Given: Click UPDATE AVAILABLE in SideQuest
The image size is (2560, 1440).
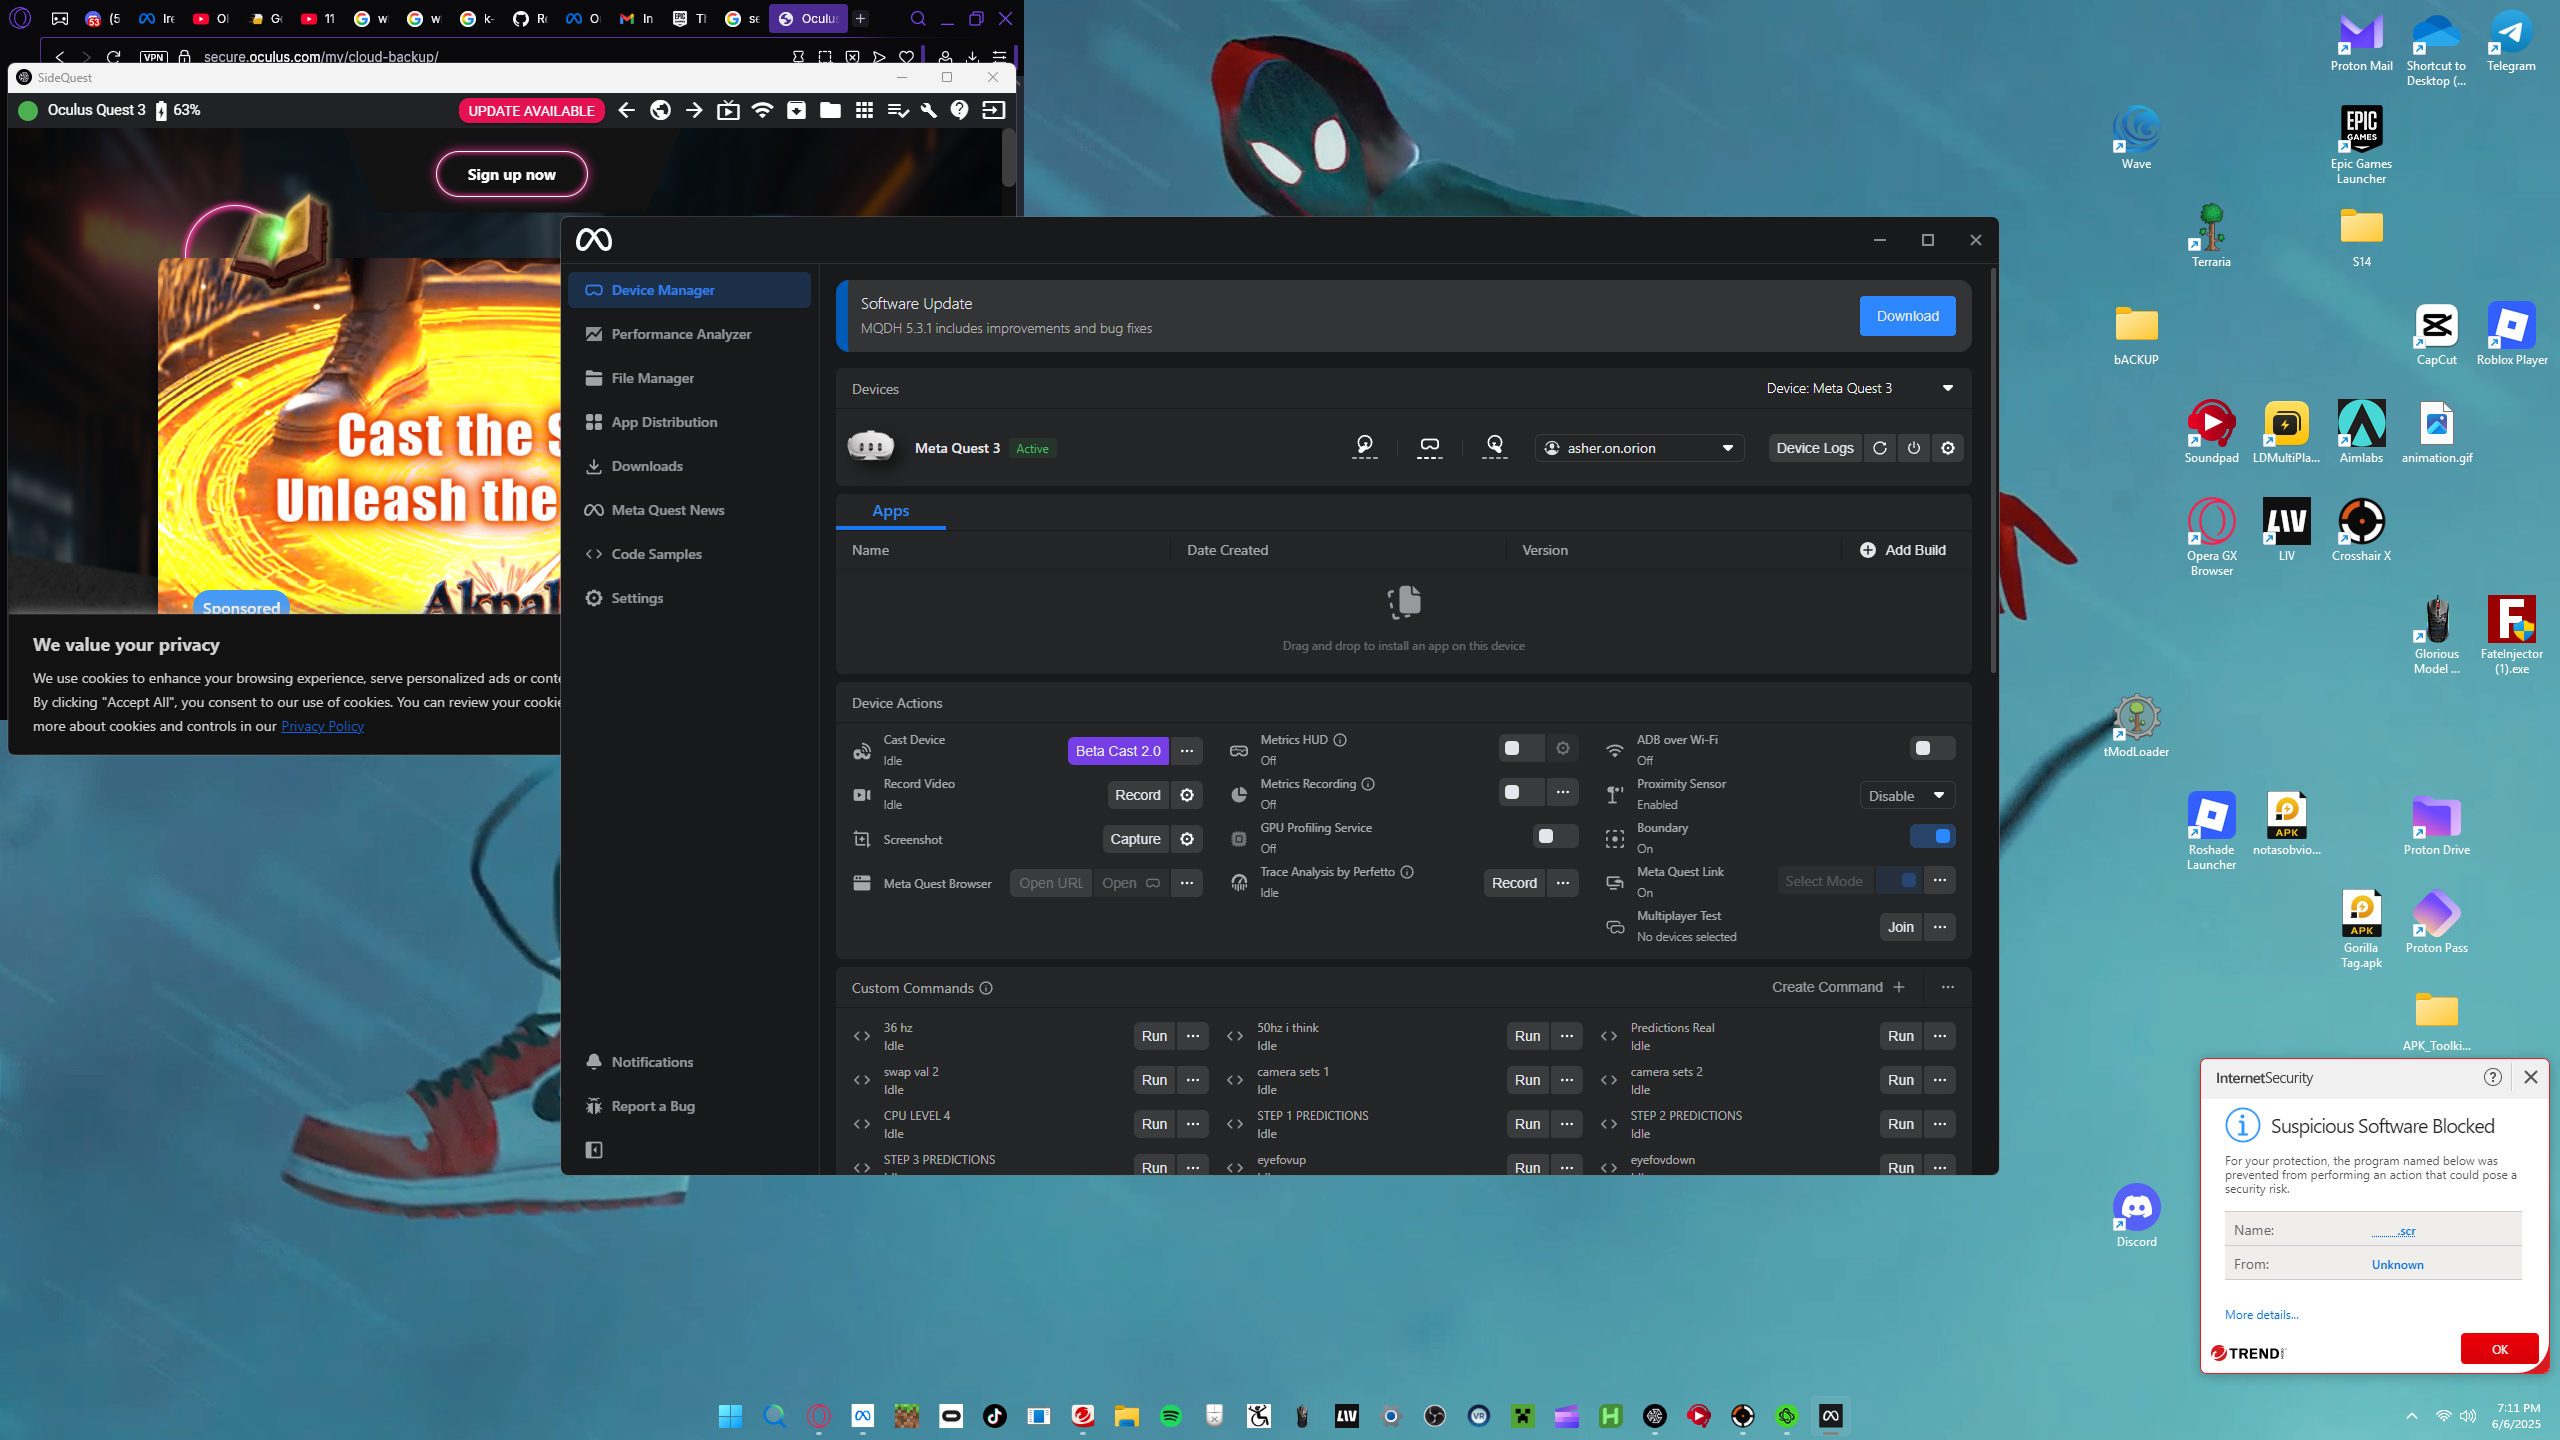Looking at the screenshot, I should point(531,111).
